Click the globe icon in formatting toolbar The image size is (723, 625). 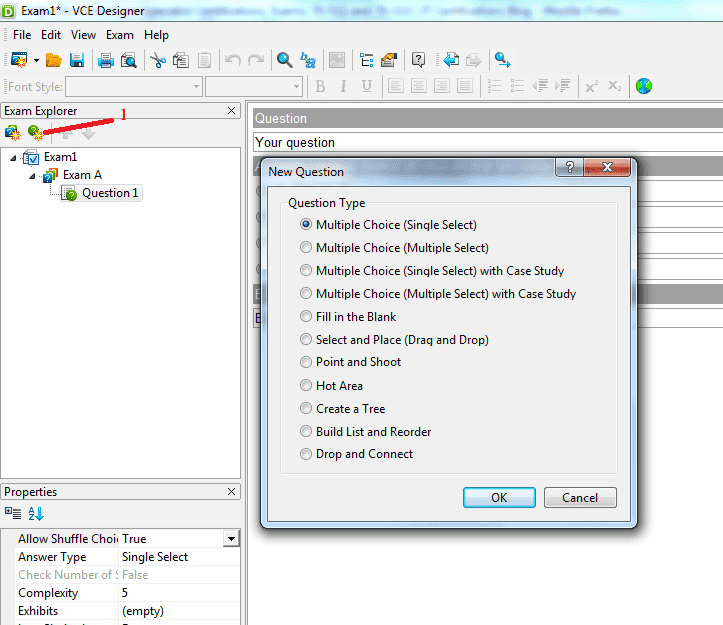pos(644,86)
